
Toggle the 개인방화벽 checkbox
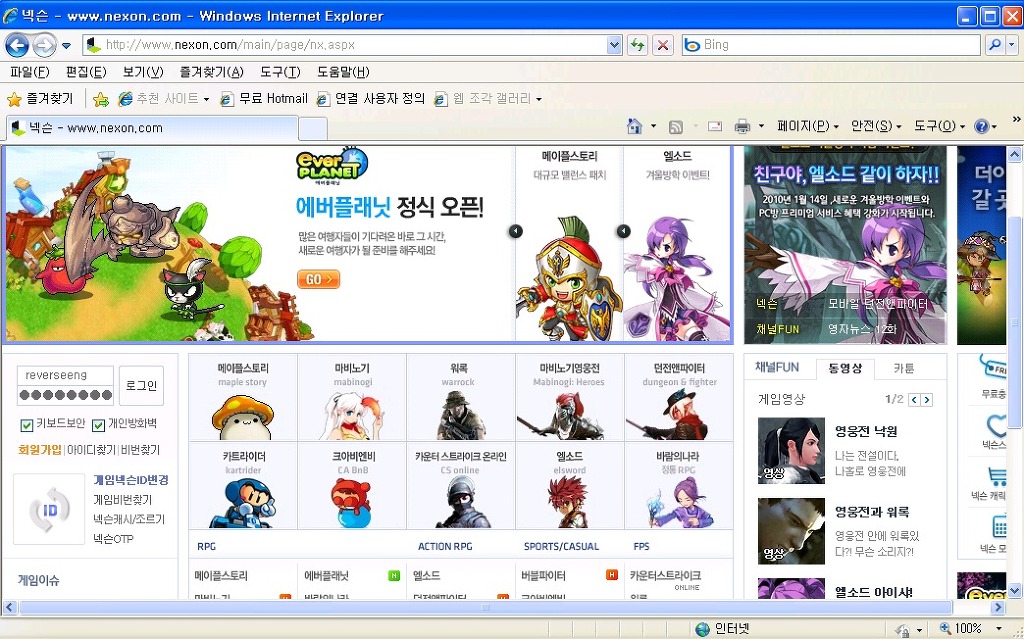point(99,425)
